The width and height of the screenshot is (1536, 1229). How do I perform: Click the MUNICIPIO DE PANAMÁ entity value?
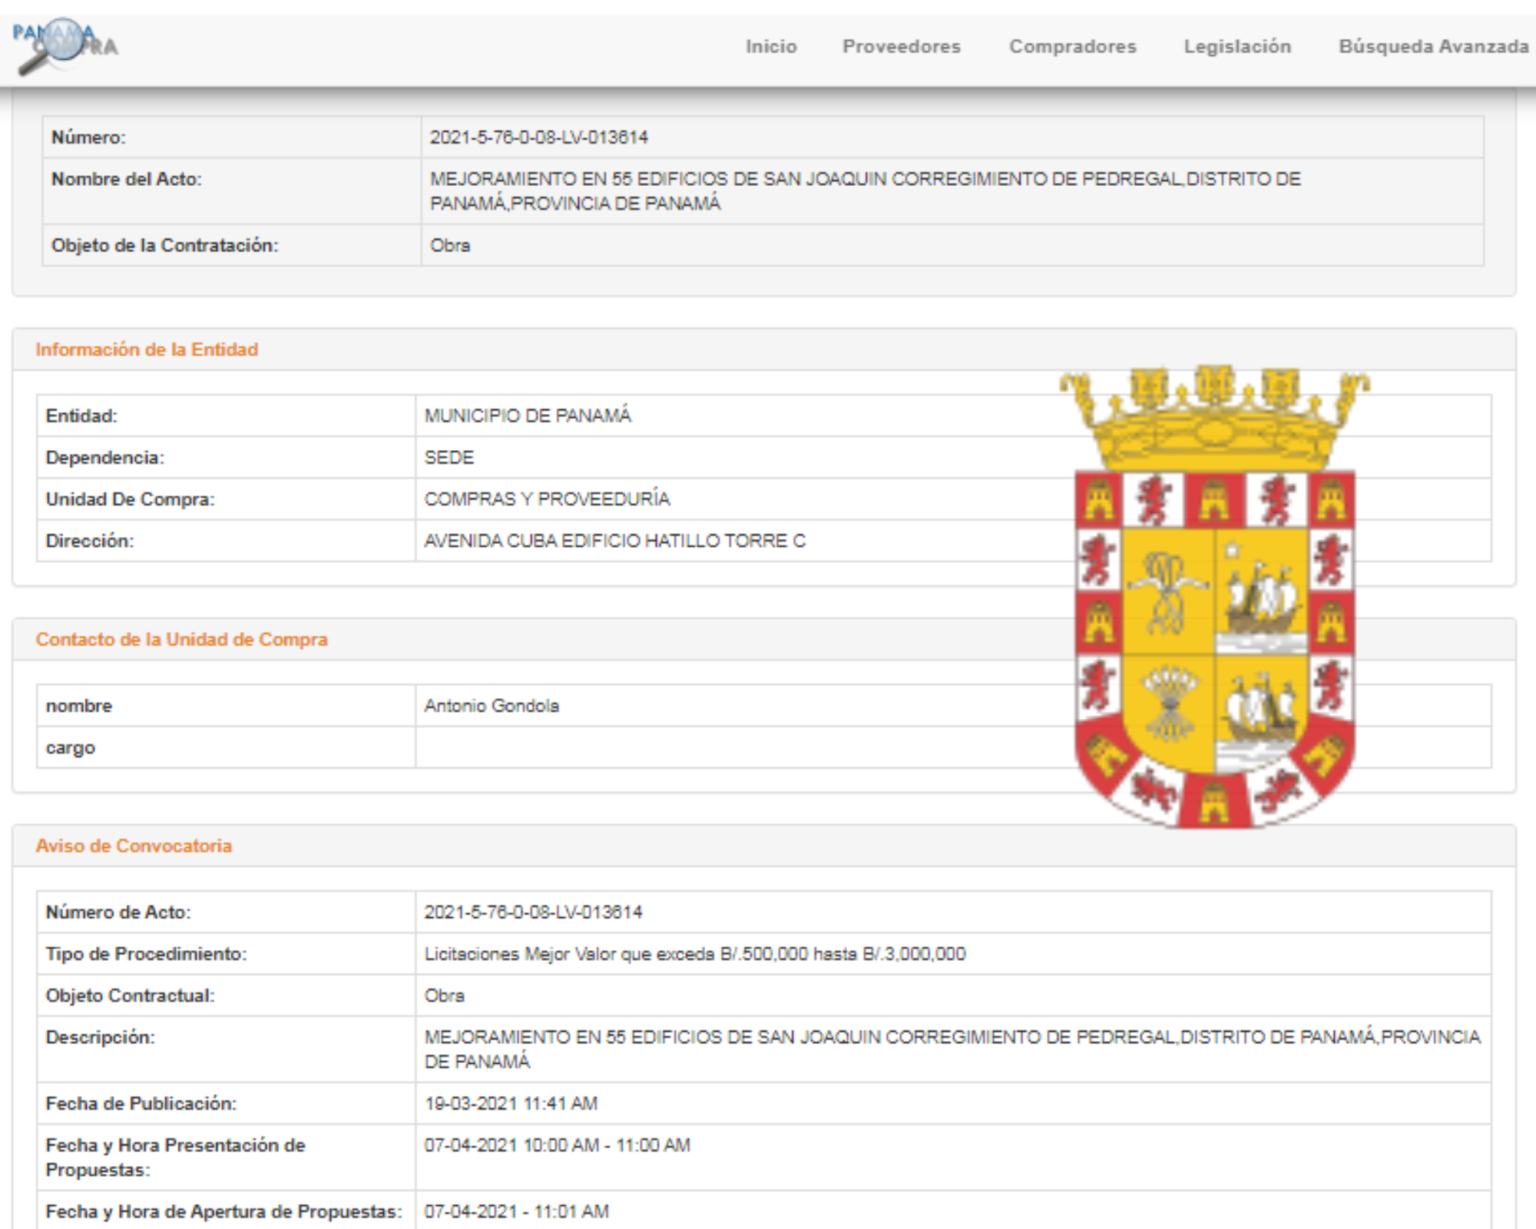click(528, 415)
